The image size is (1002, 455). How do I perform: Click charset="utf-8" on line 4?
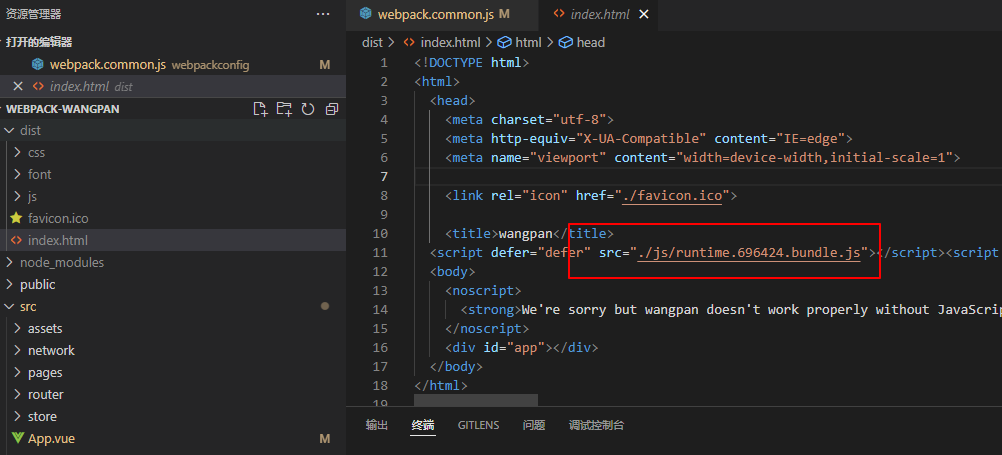pyautogui.click(x=548, y=120)
